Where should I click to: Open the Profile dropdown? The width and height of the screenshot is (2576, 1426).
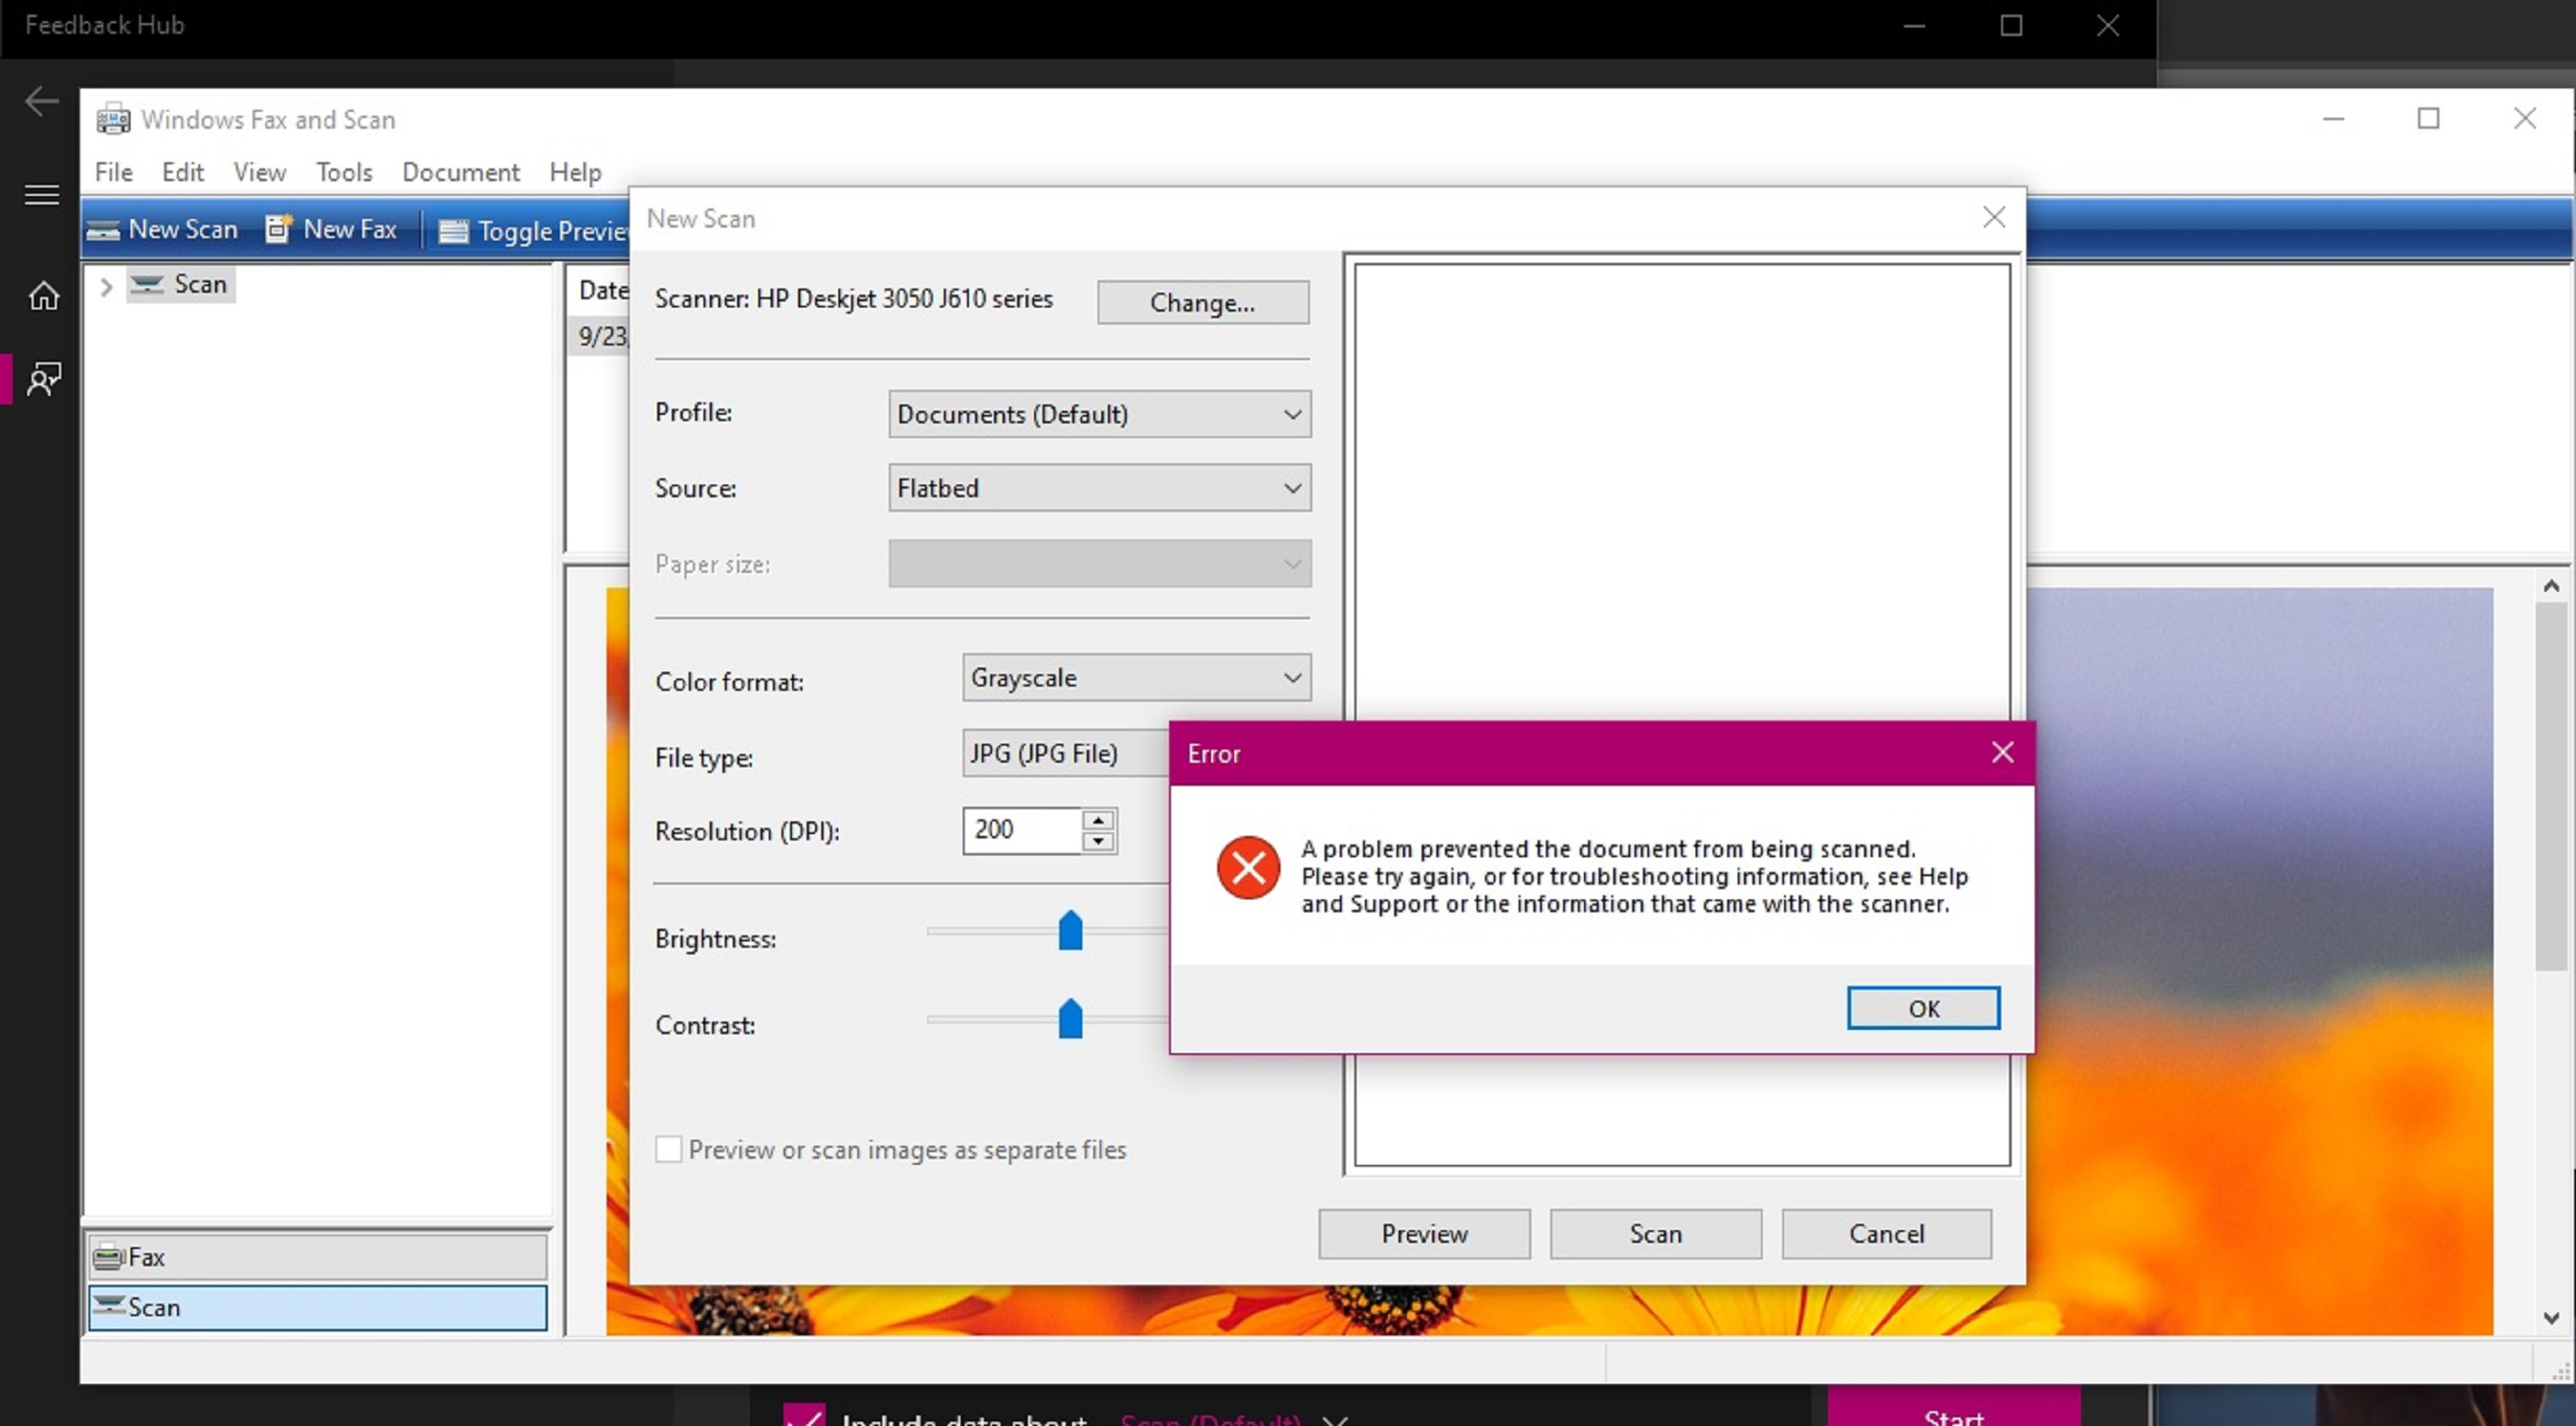click(x=1100, y=414)
